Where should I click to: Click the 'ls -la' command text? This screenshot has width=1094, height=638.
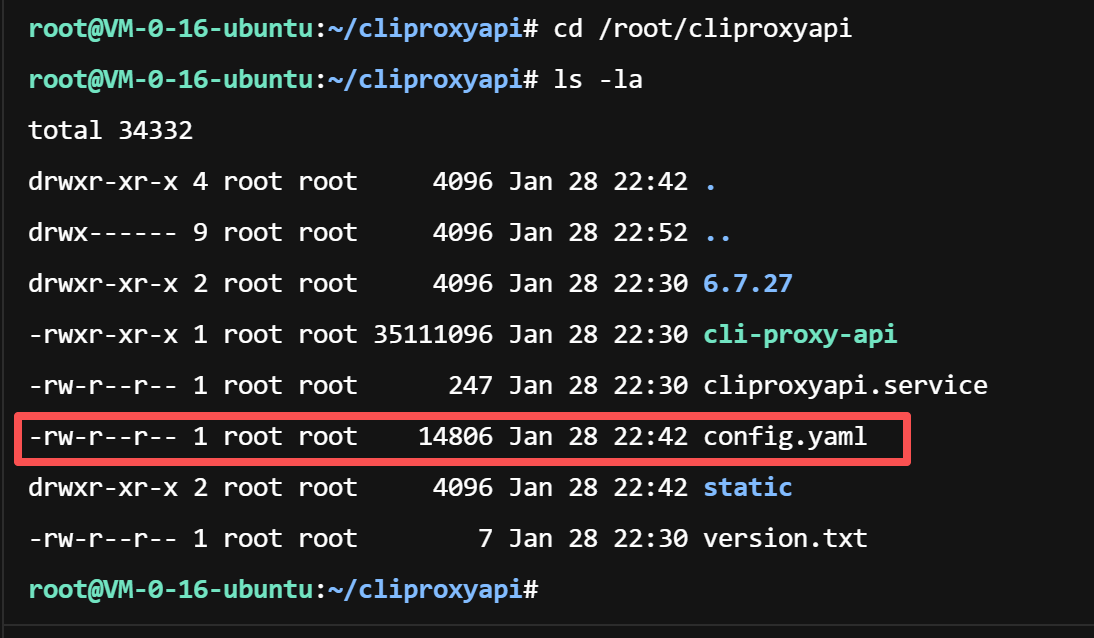tap(597, 79)
